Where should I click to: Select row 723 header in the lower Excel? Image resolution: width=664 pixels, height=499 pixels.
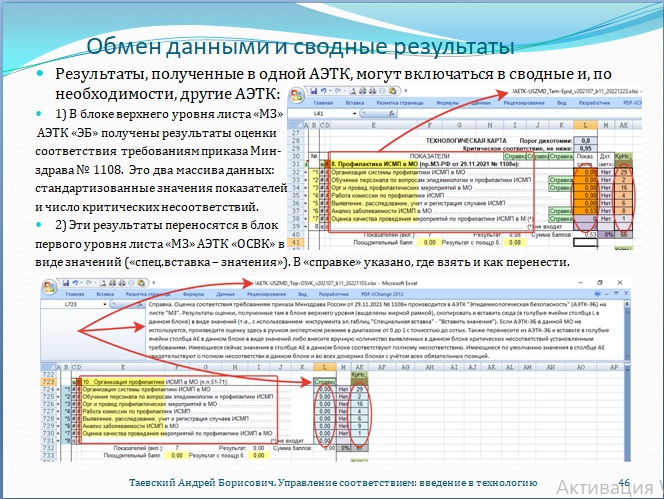click(48, 382)
